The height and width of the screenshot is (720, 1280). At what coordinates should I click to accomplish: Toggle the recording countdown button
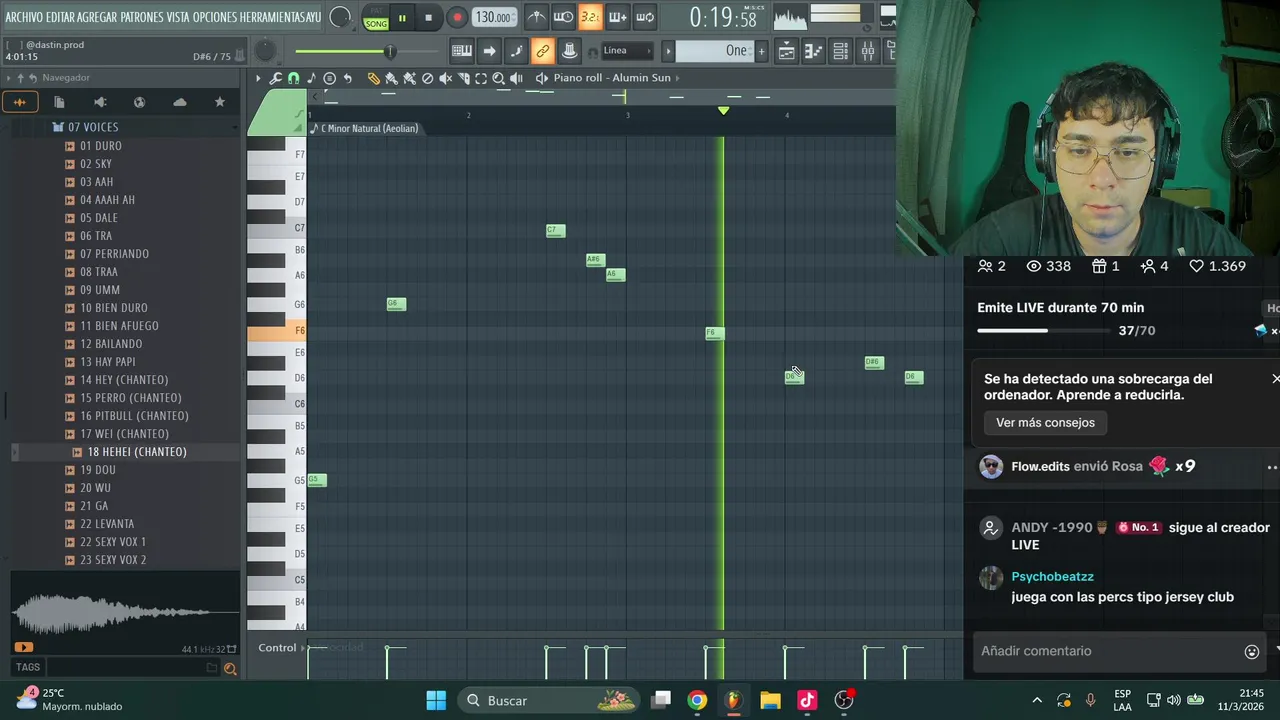click(x=591, y=17)
